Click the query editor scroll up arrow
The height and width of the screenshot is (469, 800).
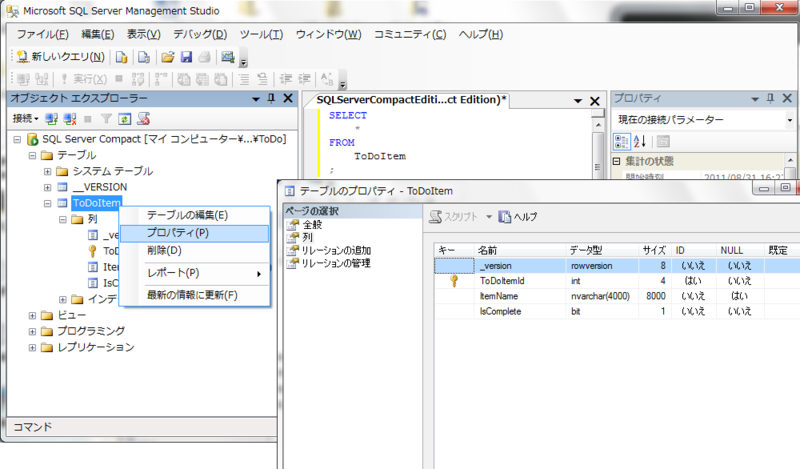tap(598, 125)
